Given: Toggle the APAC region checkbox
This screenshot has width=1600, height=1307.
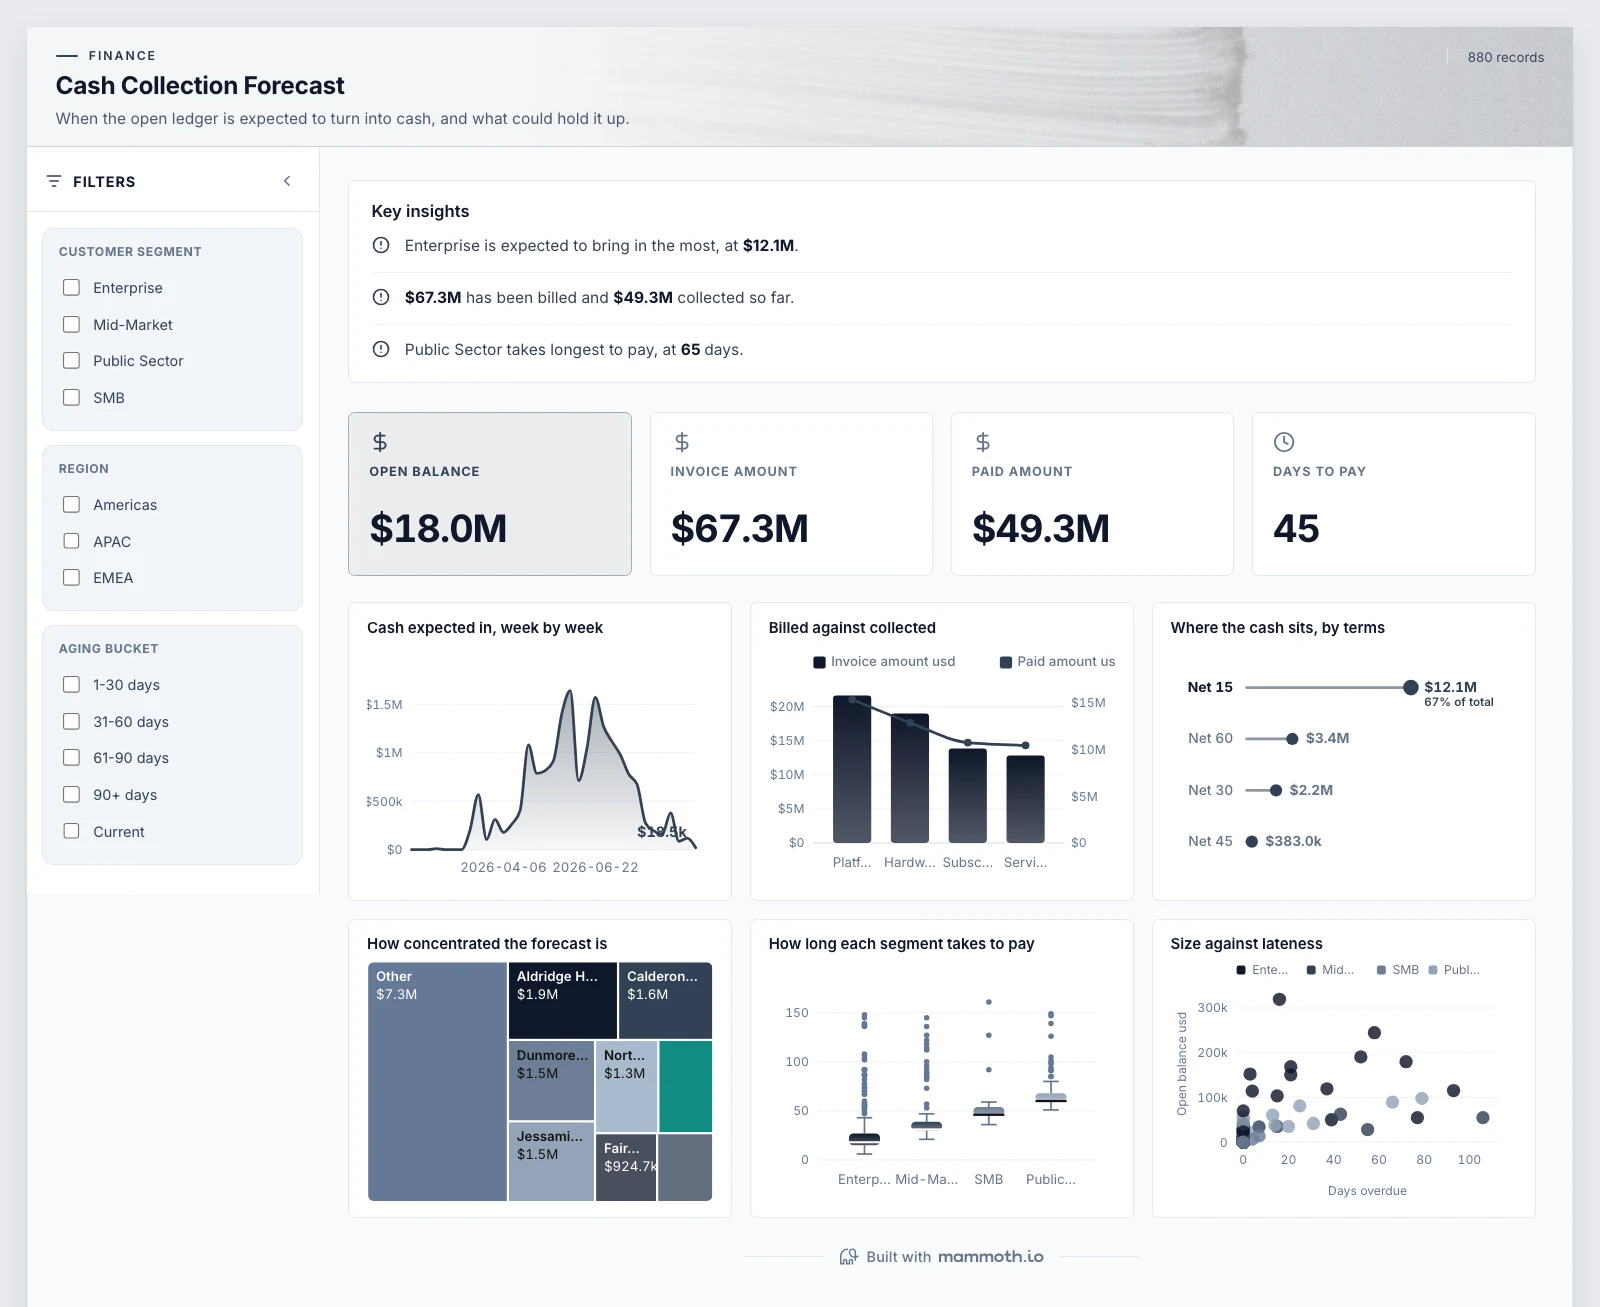Looking at the screenshot, I should pos(71,541).
